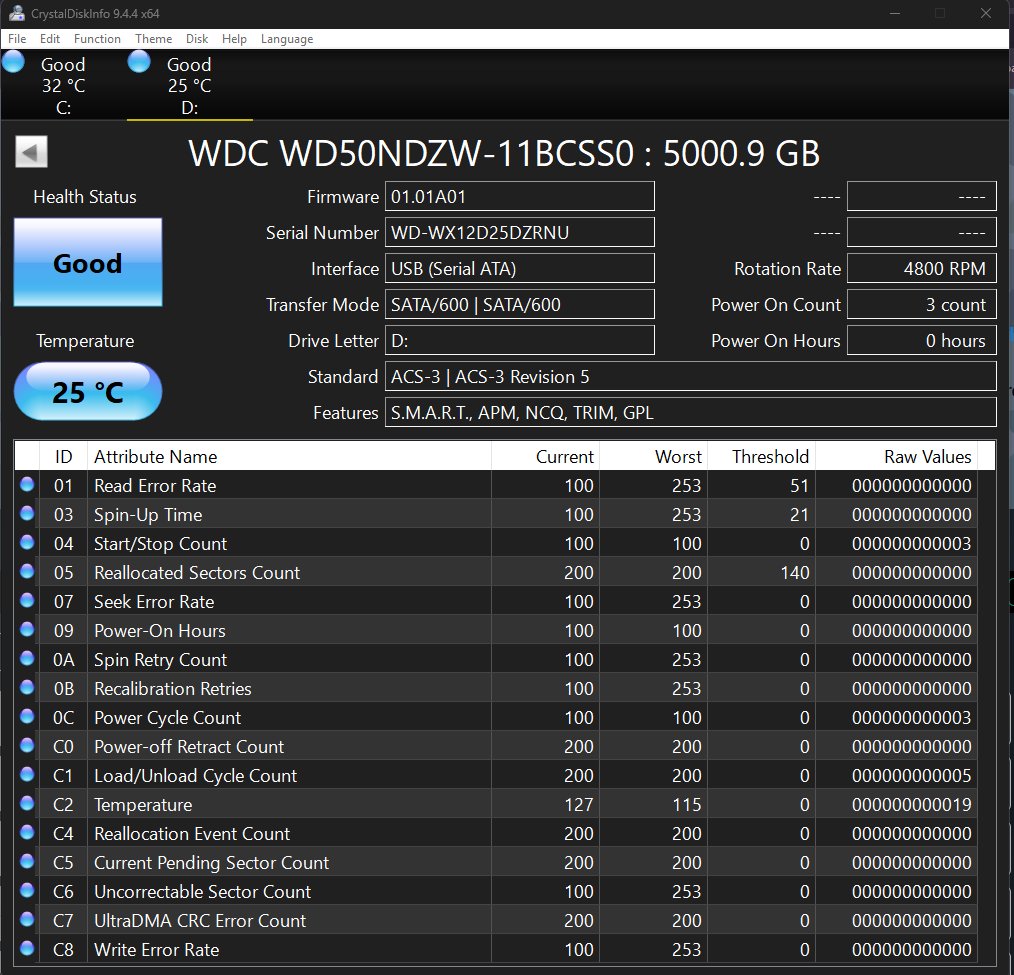The height and width of the screenshot is (975, 1014).
Task: Select the Temperature attribute current value 127
Action: [579, 805]
